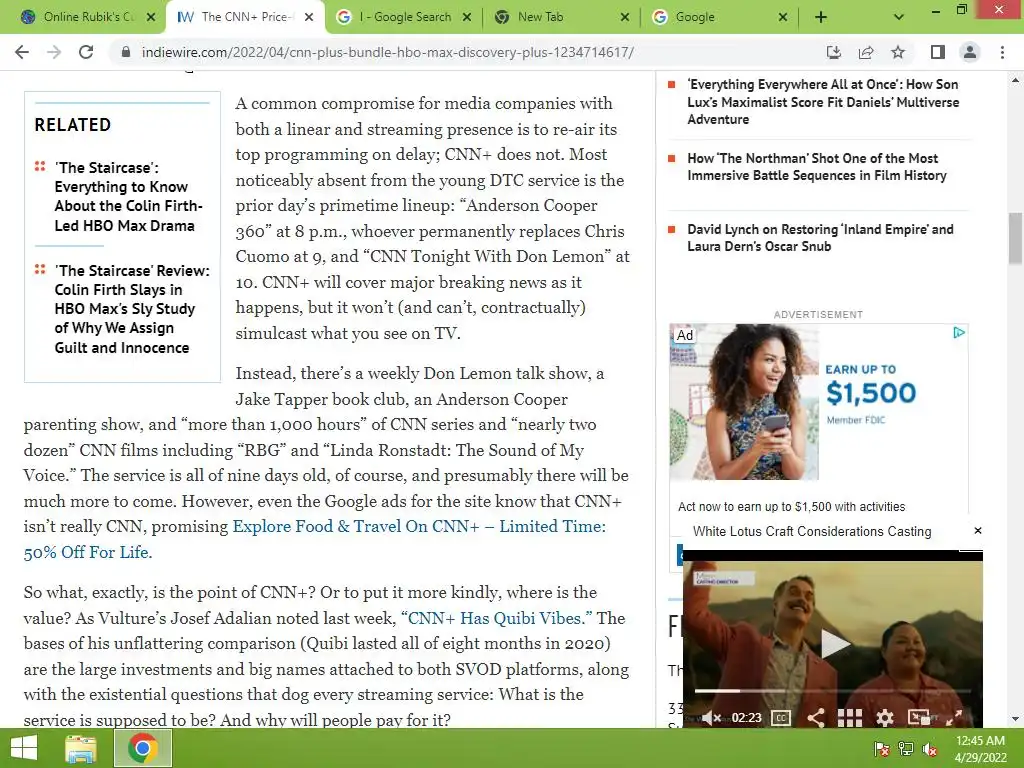This screenshot has width=1024, height=768.
Task: Share this page via the share icon
Action: pyautogui.click(x=866, y=52)
